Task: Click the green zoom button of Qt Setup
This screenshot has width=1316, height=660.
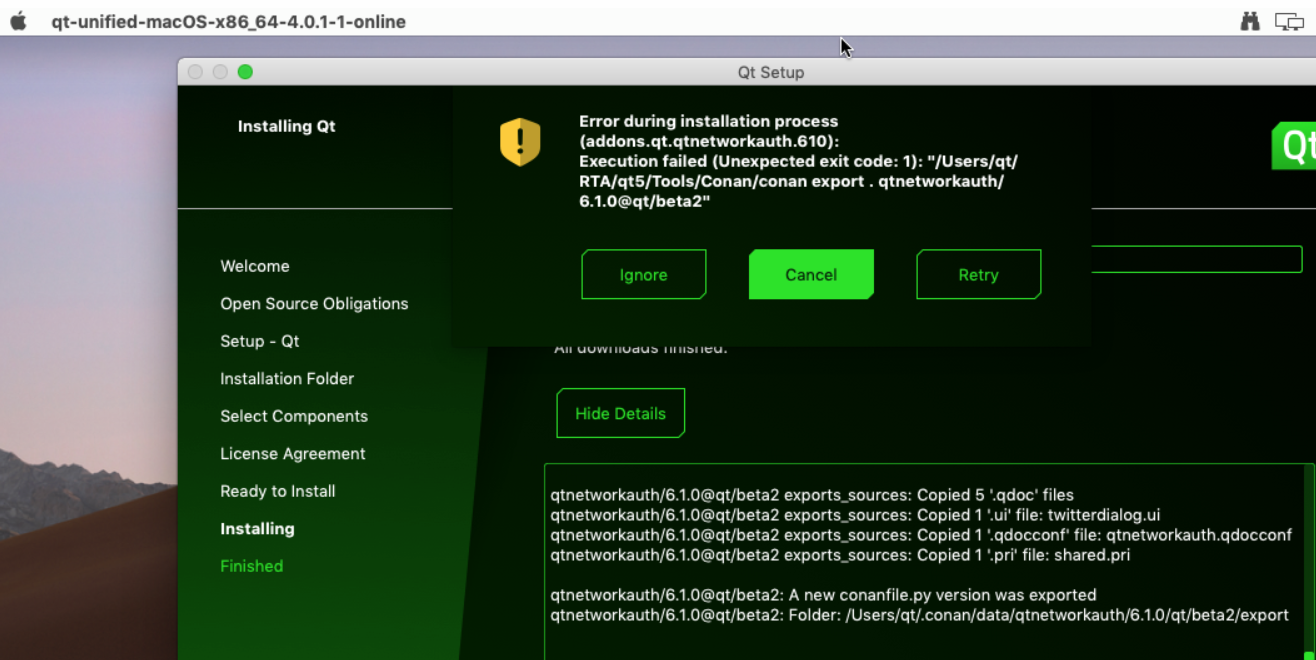Action: 245,72
